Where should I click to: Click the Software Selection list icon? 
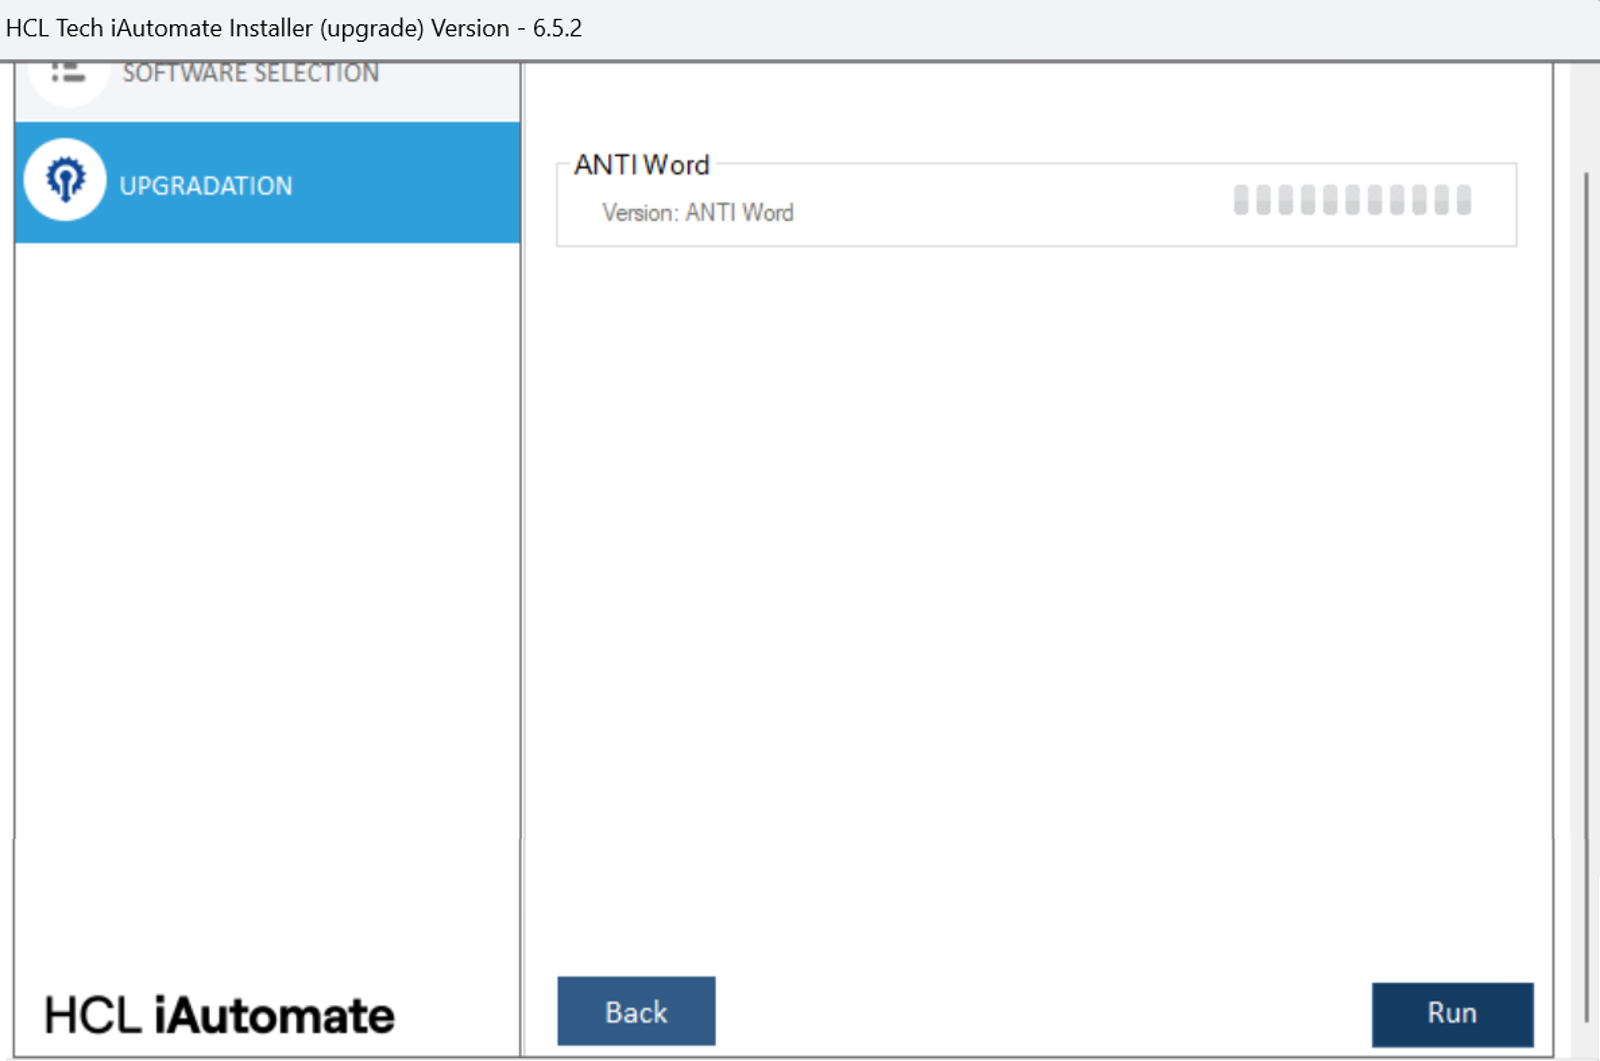click(x=68, y=75)
